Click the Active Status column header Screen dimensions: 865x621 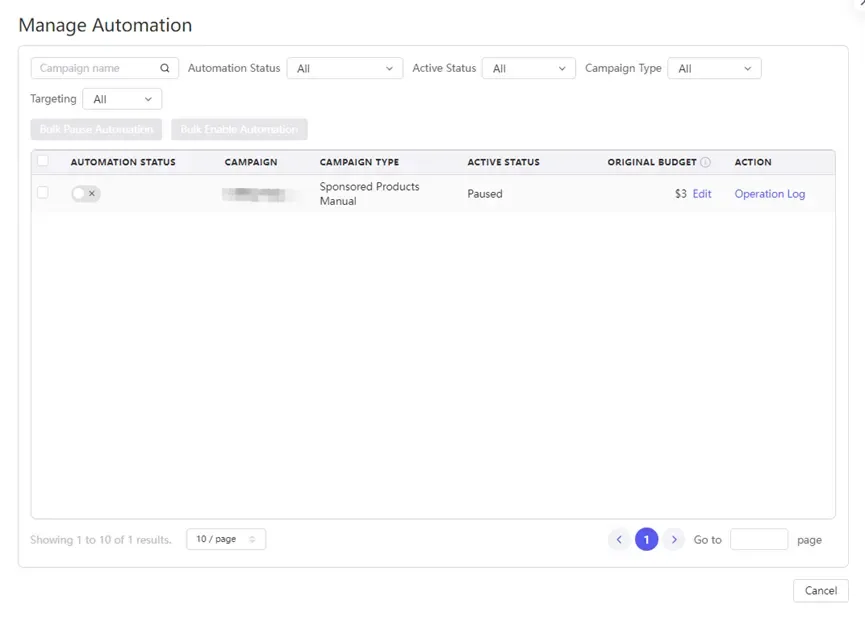coord(504,162)
